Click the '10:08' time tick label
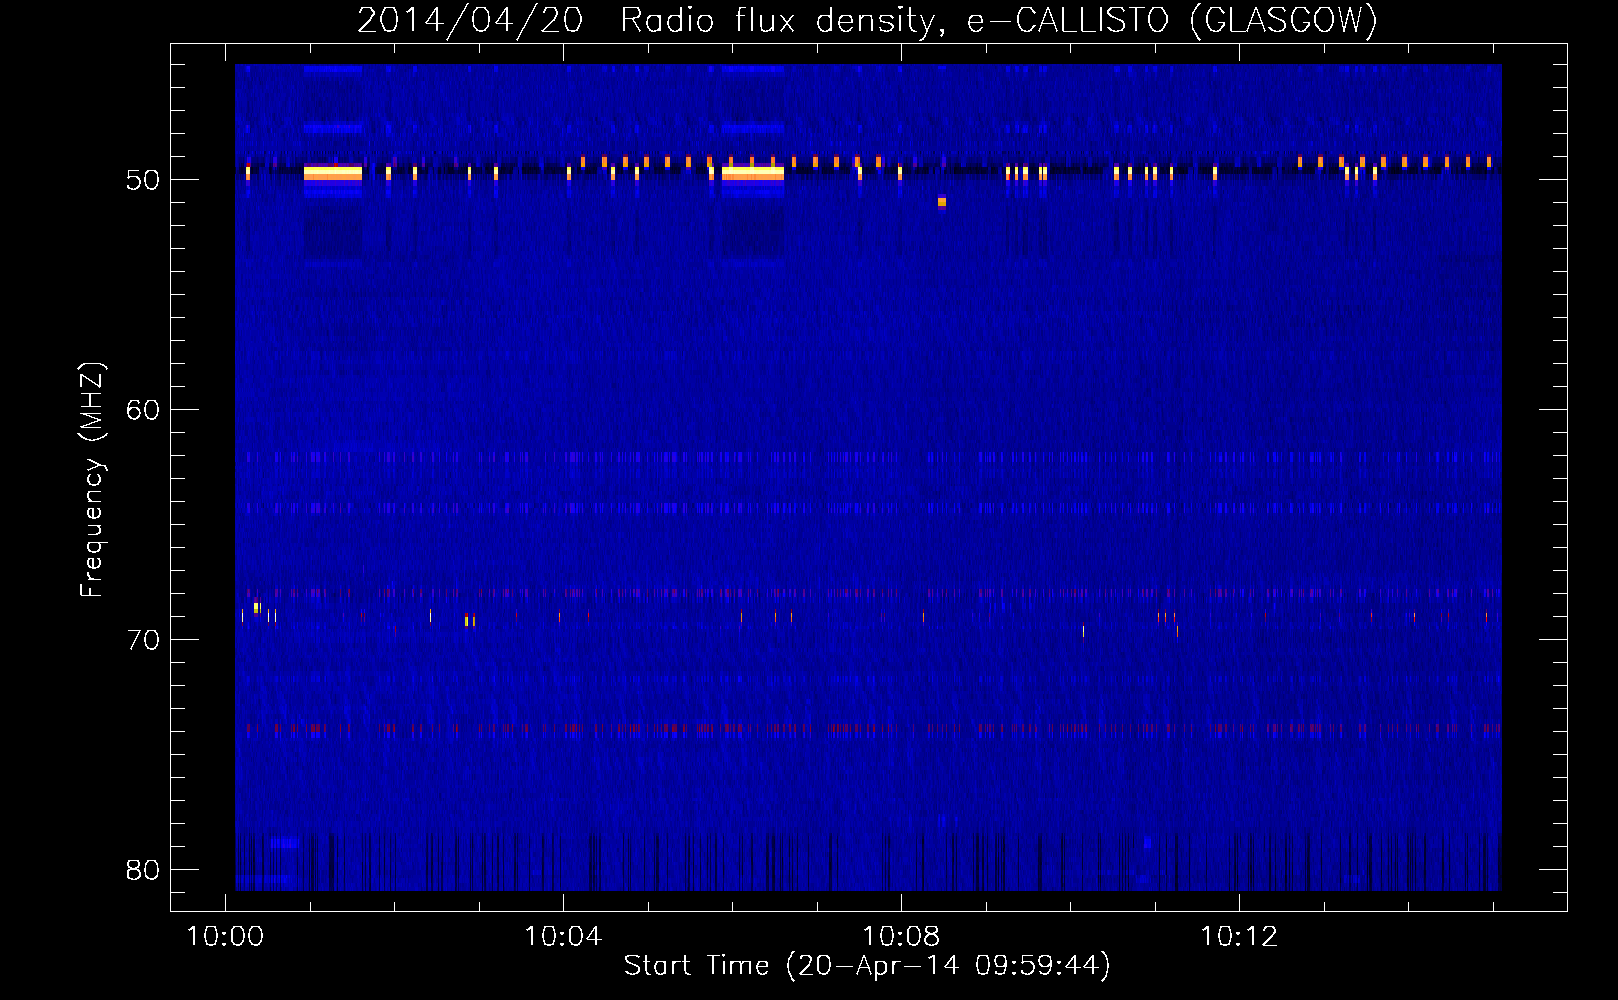 [x=901, y=937]
